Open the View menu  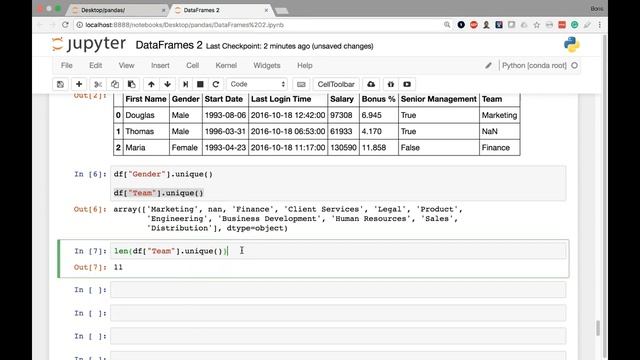coord(127,65)
